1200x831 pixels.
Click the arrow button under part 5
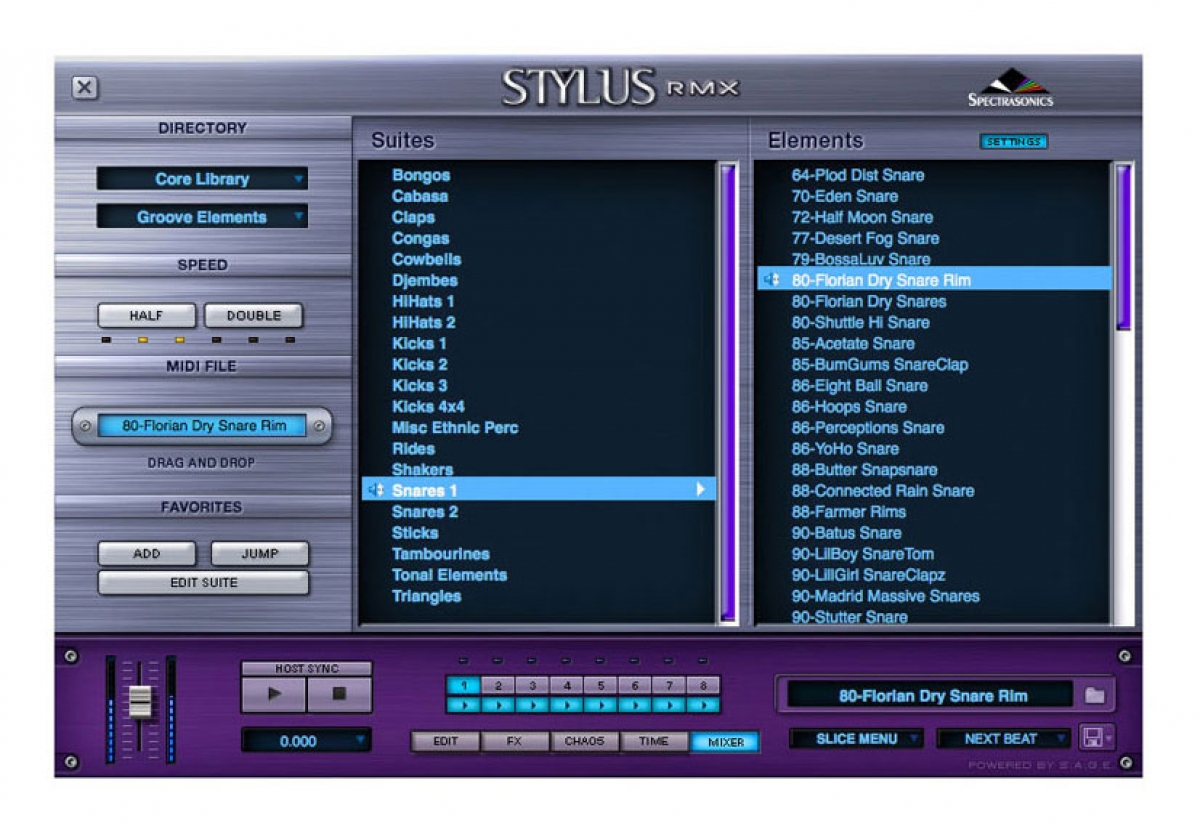(600, 704)
